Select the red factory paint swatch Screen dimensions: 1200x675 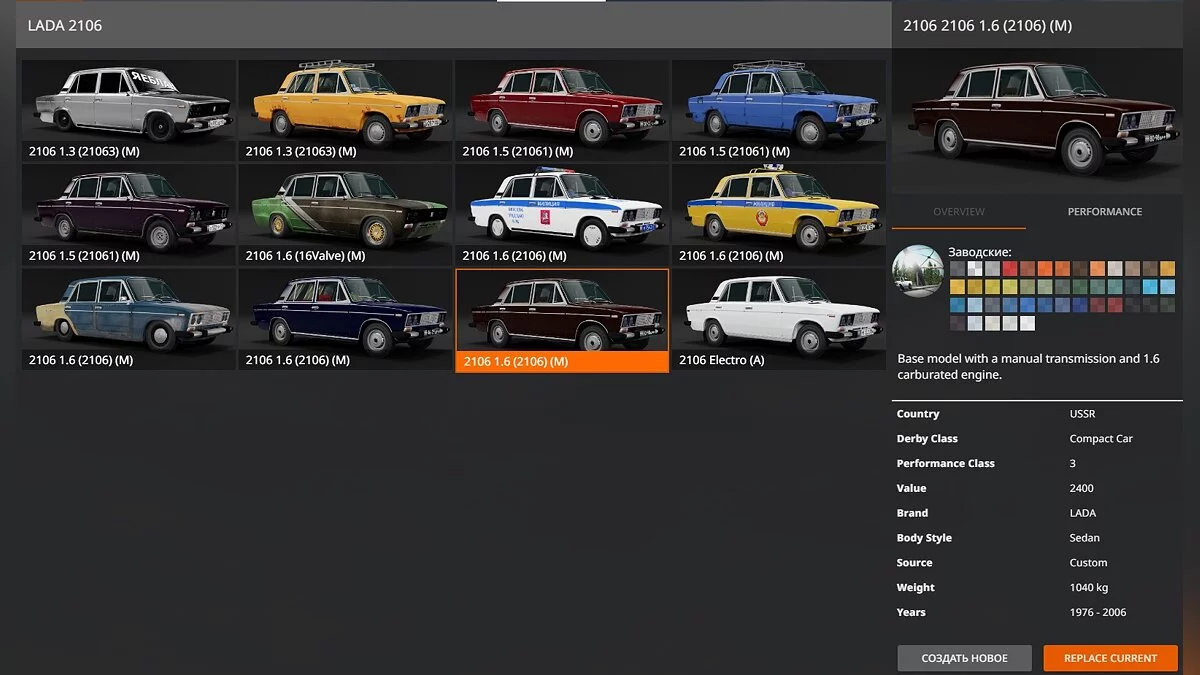(x=1010, y=269)
